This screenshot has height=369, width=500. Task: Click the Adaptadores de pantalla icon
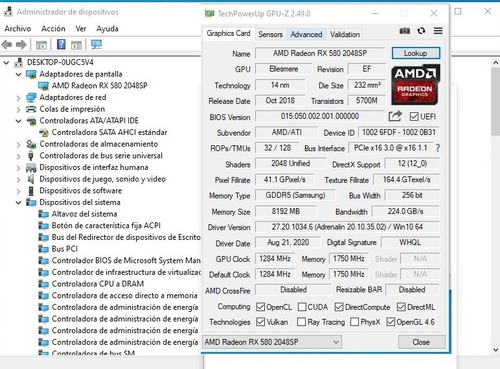point(31,74)
